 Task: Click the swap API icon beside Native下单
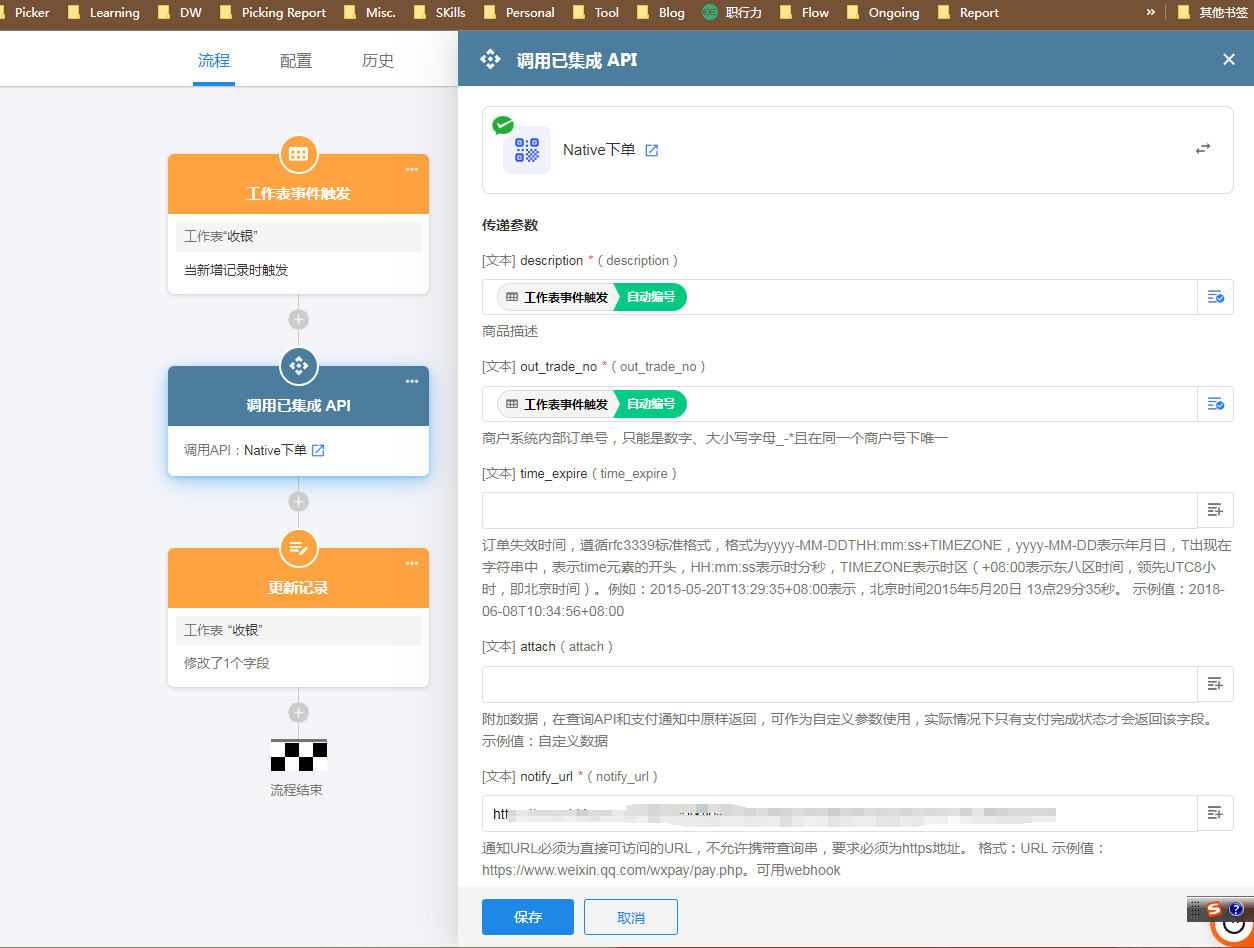1202,149
